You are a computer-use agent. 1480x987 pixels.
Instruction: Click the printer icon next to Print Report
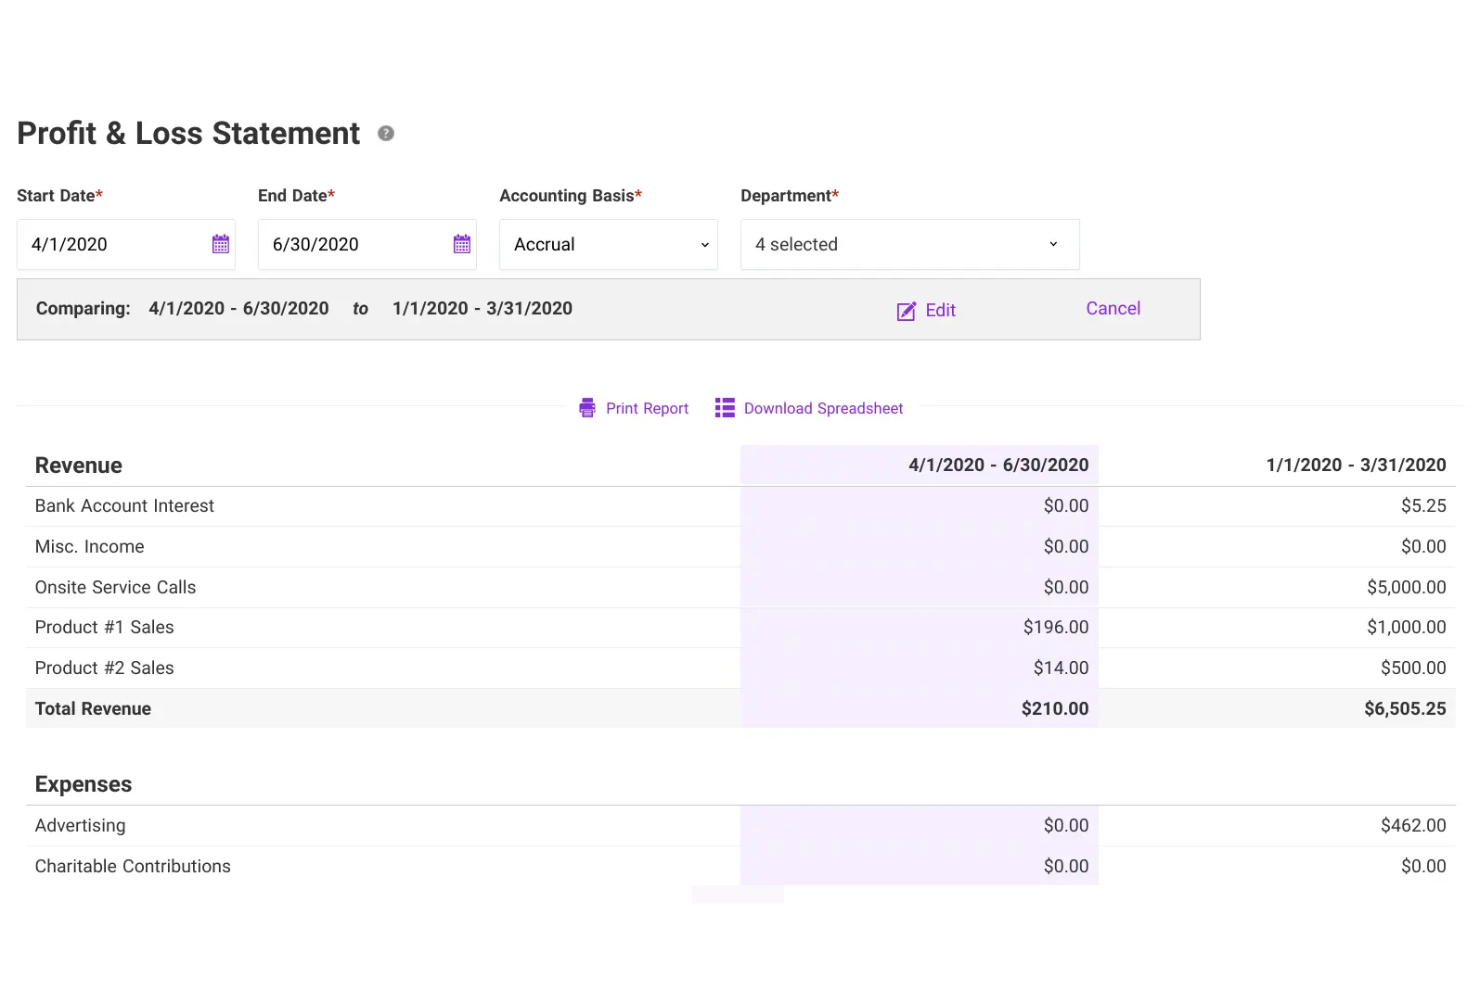pos(587,408)
